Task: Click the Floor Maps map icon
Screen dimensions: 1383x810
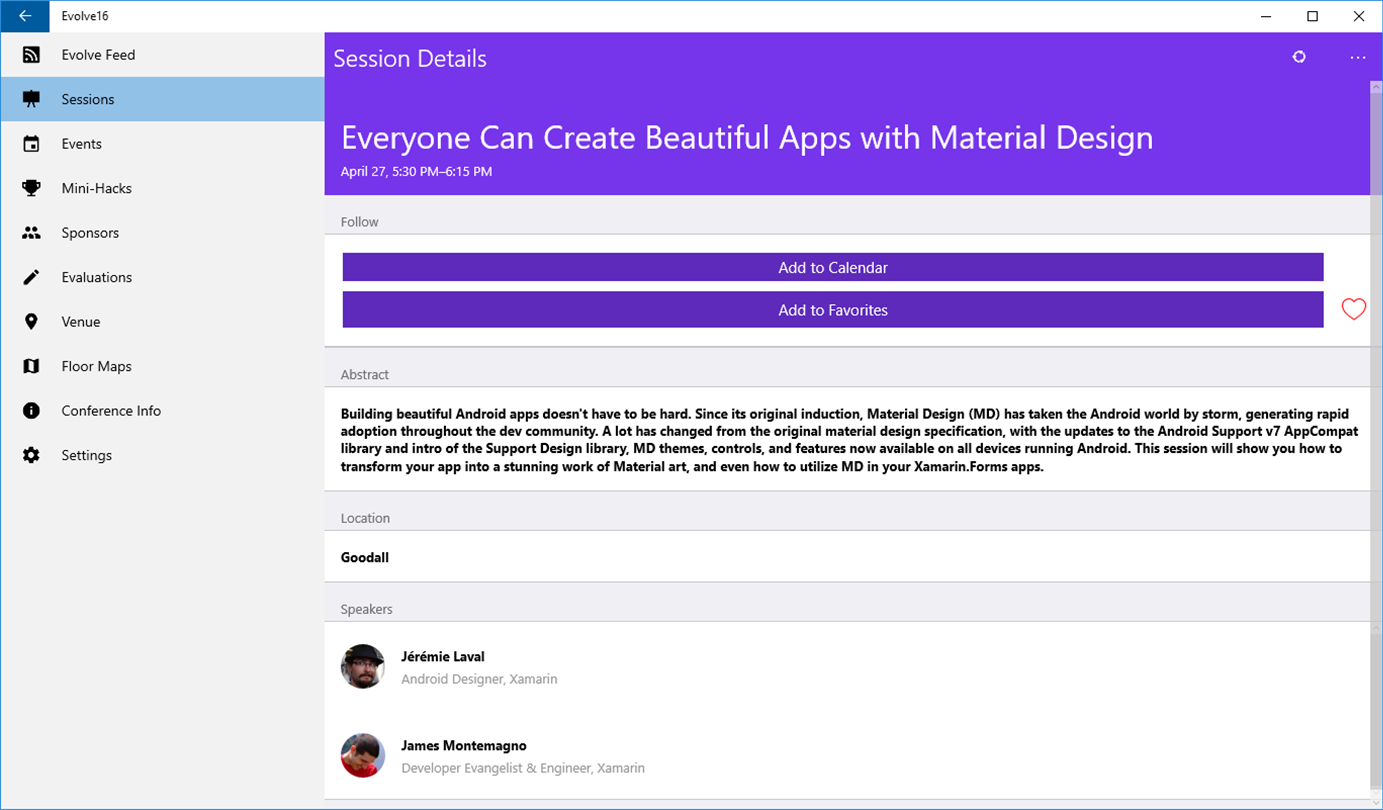Action: tap(31, 366)
